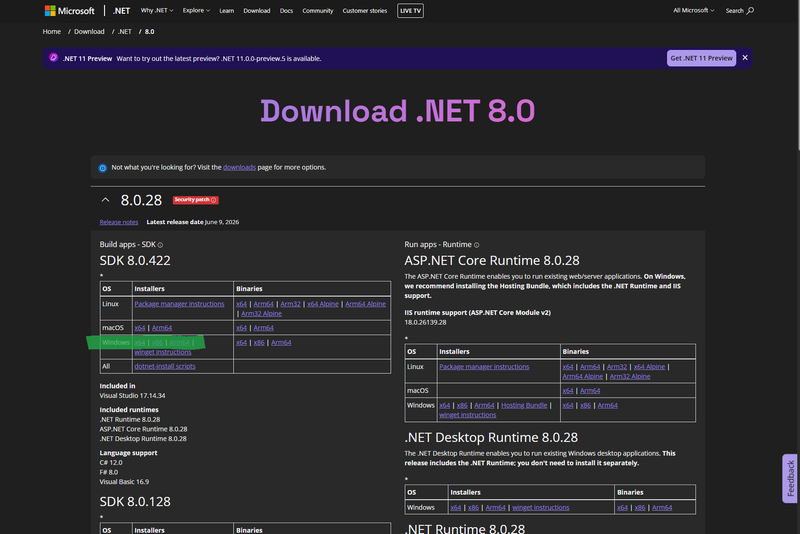This screenshot has width=800, height=534.
Task: Go to .NET breadcrumb
Action: point(125,32)
